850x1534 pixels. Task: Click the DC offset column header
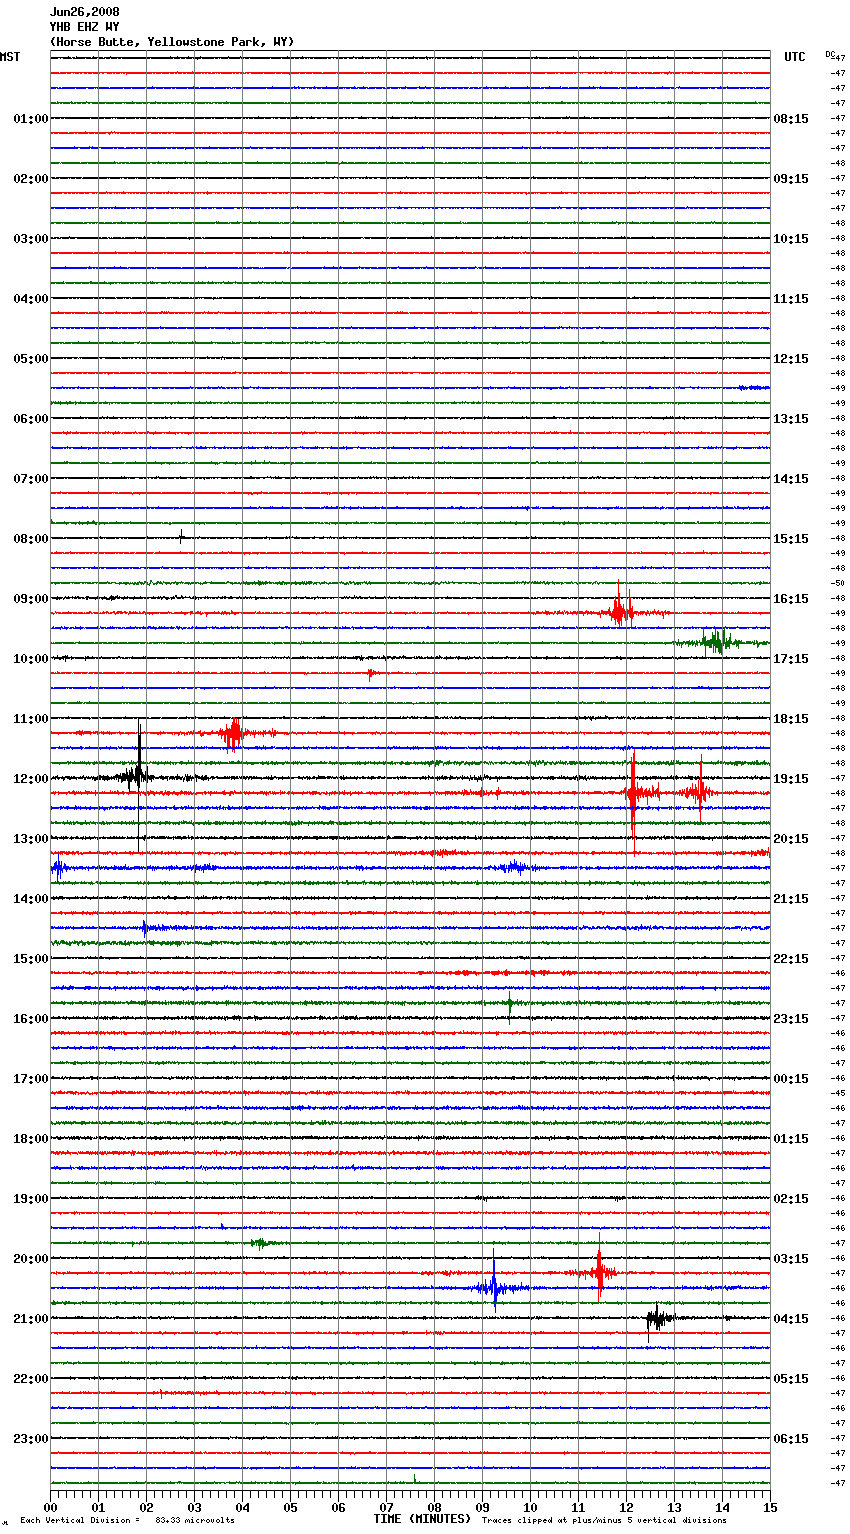pos(830,54)
